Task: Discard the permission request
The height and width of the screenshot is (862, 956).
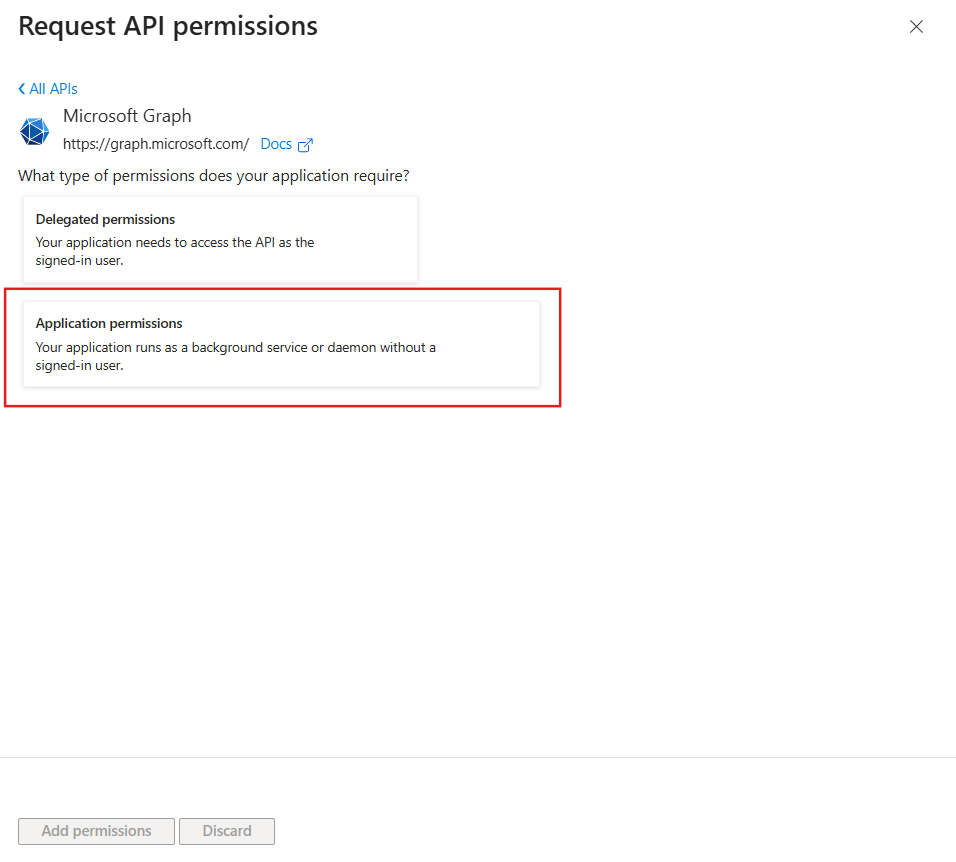Action: tap(227, 831)
